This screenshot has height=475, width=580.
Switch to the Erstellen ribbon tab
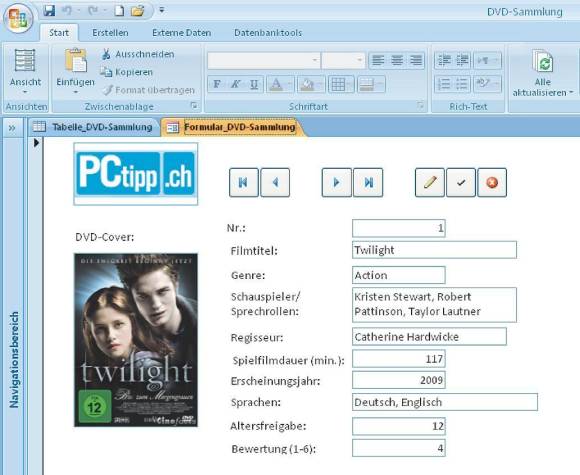tap(110, 33)
